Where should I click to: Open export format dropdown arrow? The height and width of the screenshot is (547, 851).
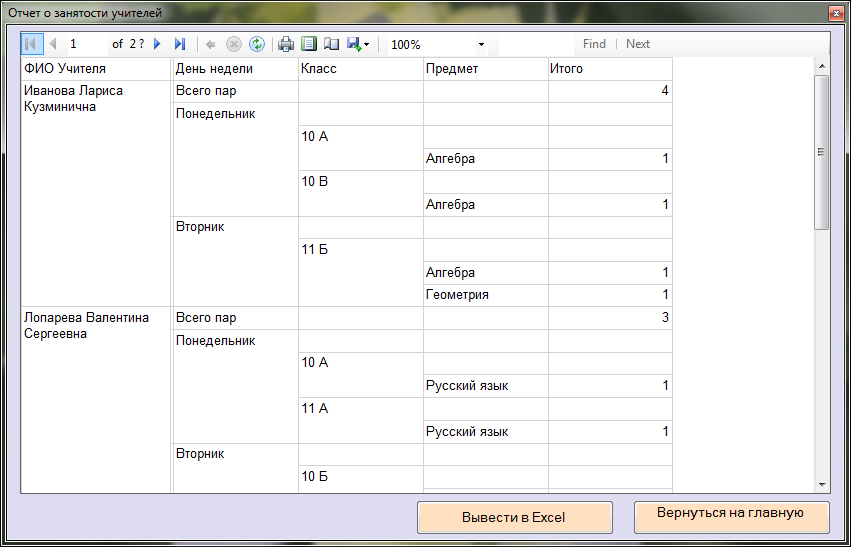click(367, 45)
